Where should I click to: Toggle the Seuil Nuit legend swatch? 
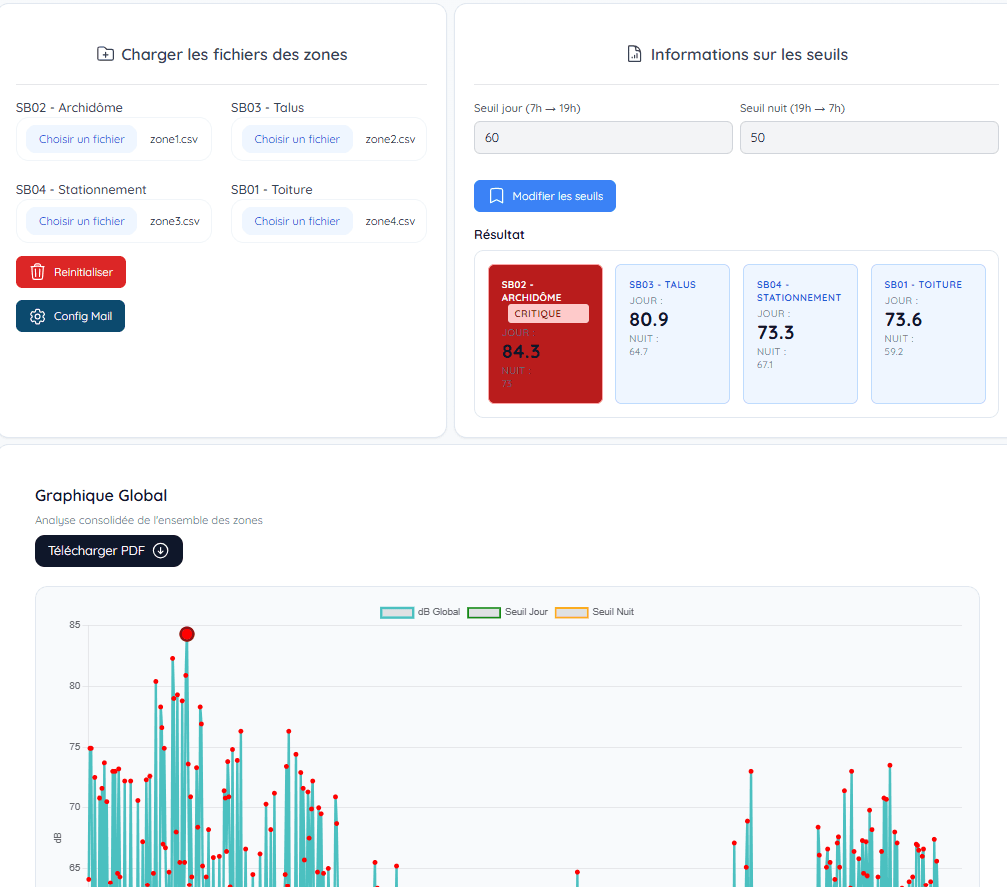pyautogui.click(x=572, y=612)
